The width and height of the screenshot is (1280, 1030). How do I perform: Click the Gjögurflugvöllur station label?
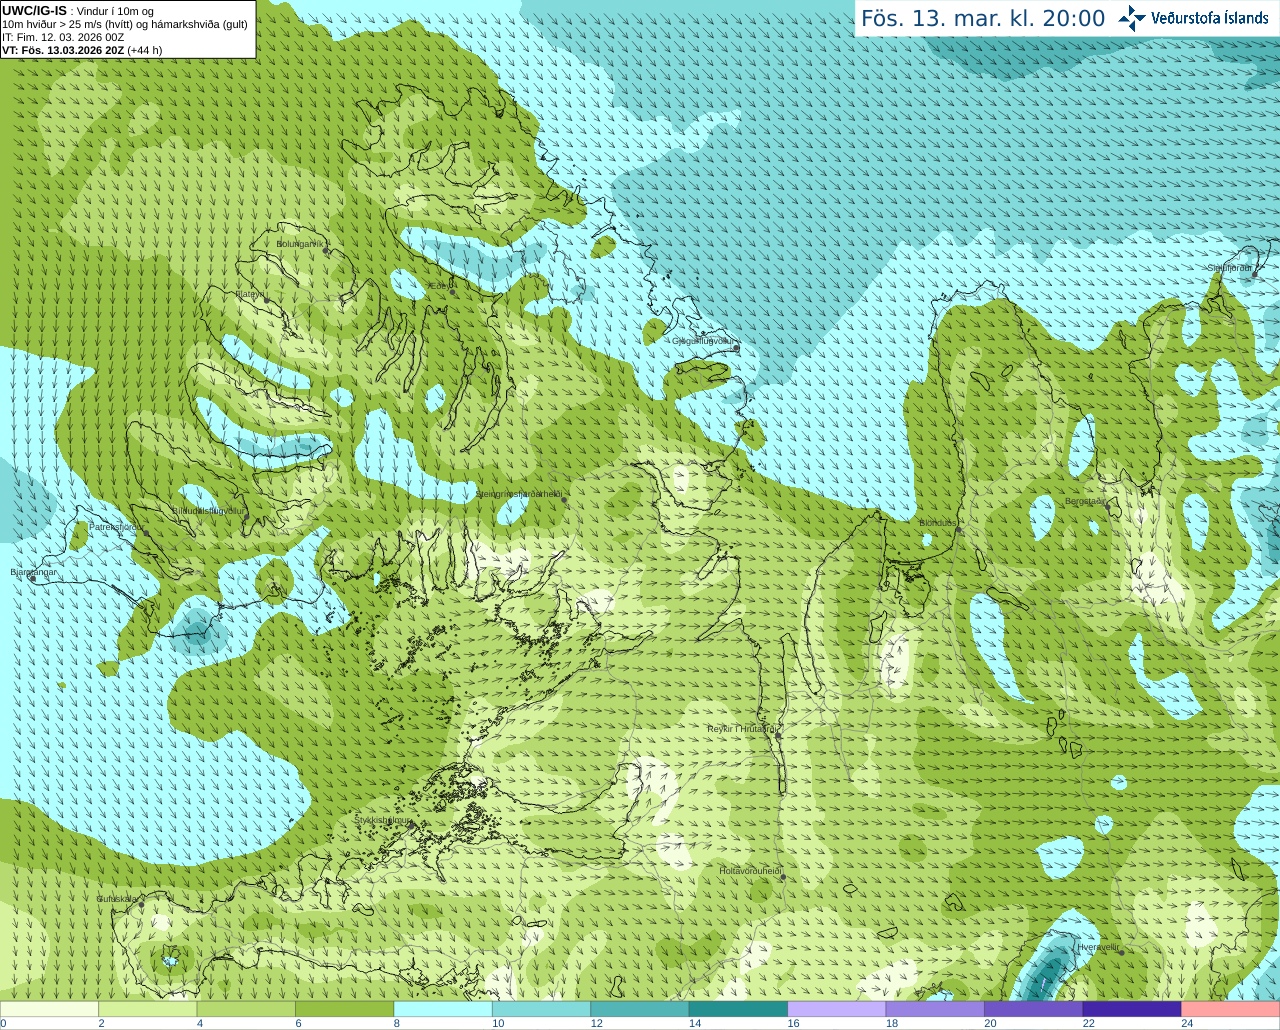pyautogui.click(x=704, y=341)
